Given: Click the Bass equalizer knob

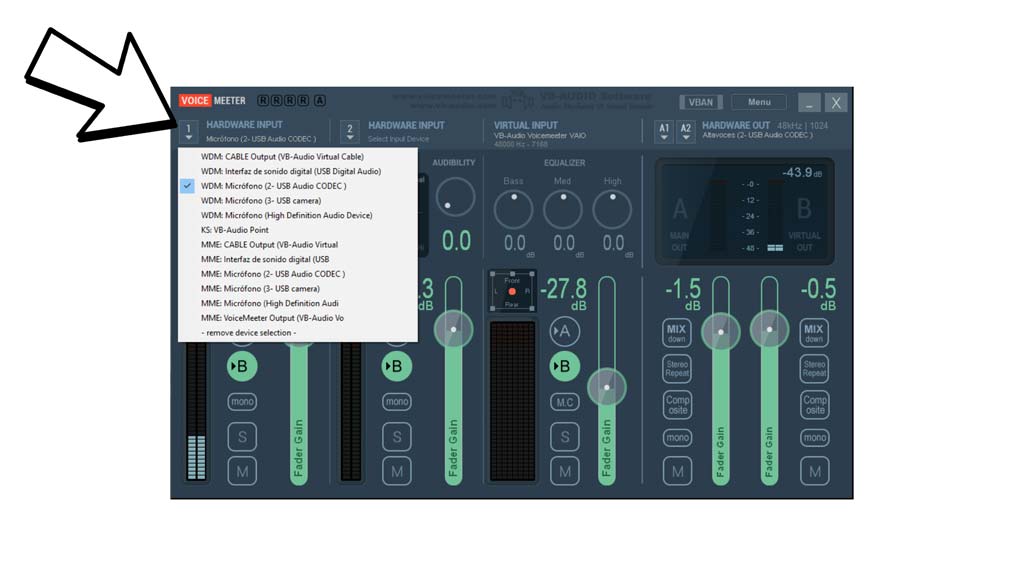Looking at the screenshot, I should 513,209.
